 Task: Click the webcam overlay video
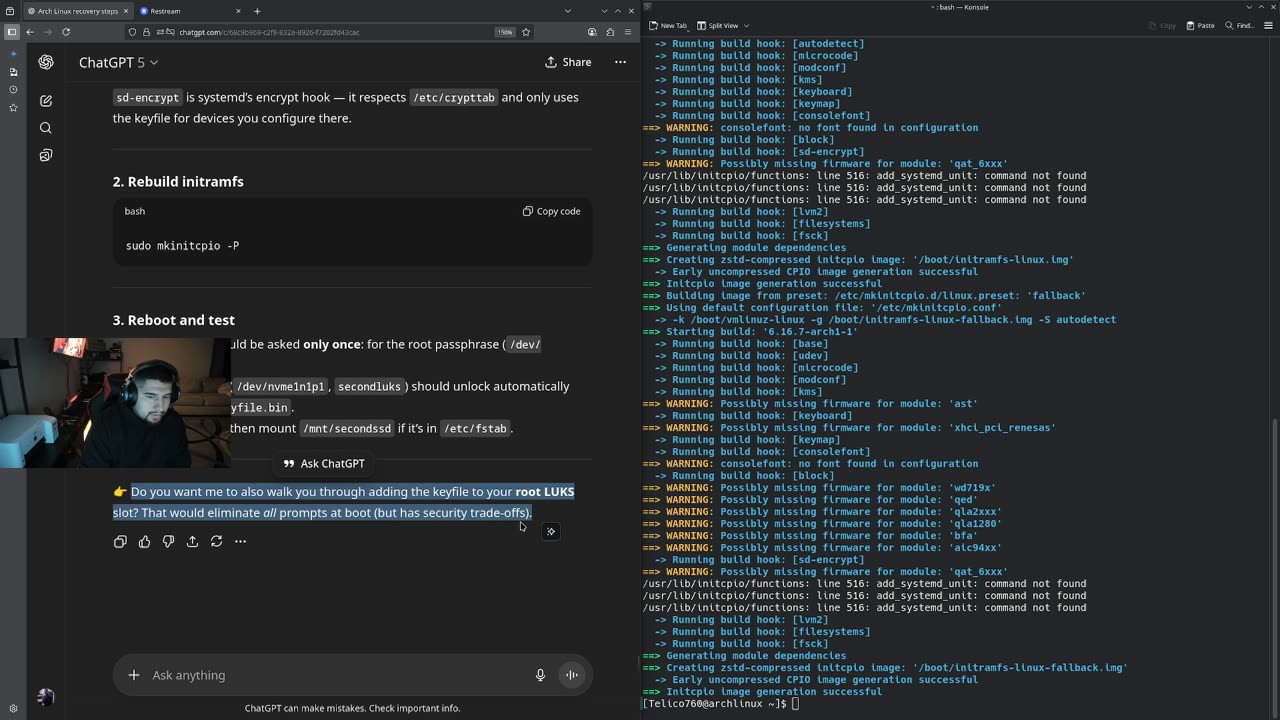115,403
